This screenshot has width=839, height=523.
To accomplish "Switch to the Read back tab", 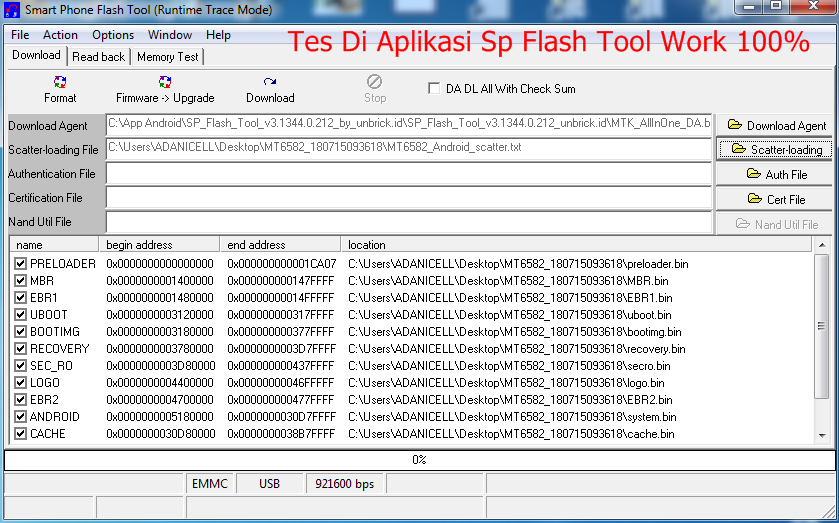I will (98, 57).
